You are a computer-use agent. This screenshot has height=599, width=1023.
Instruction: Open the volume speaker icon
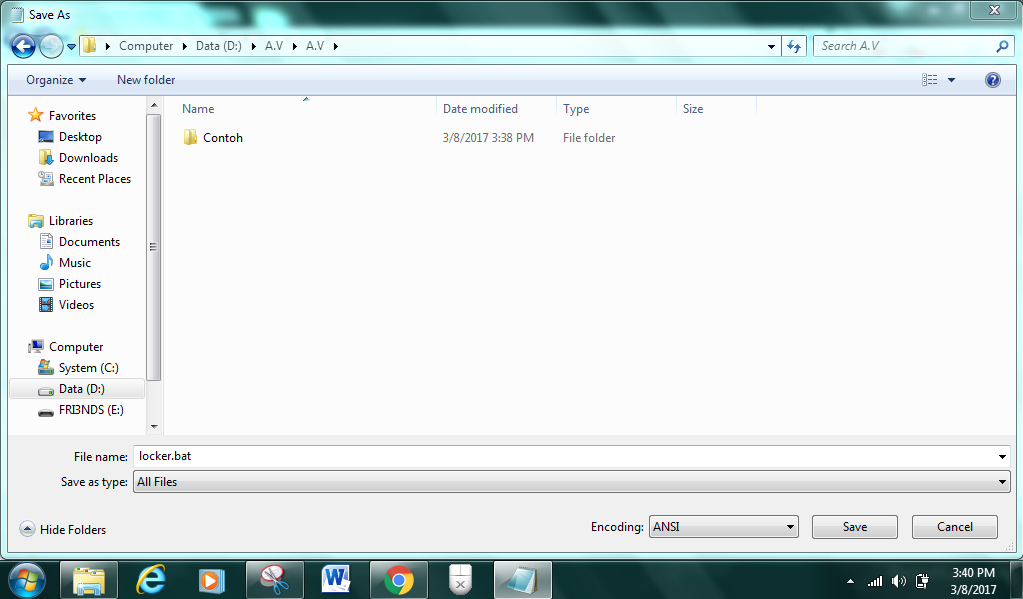point(898,581)
